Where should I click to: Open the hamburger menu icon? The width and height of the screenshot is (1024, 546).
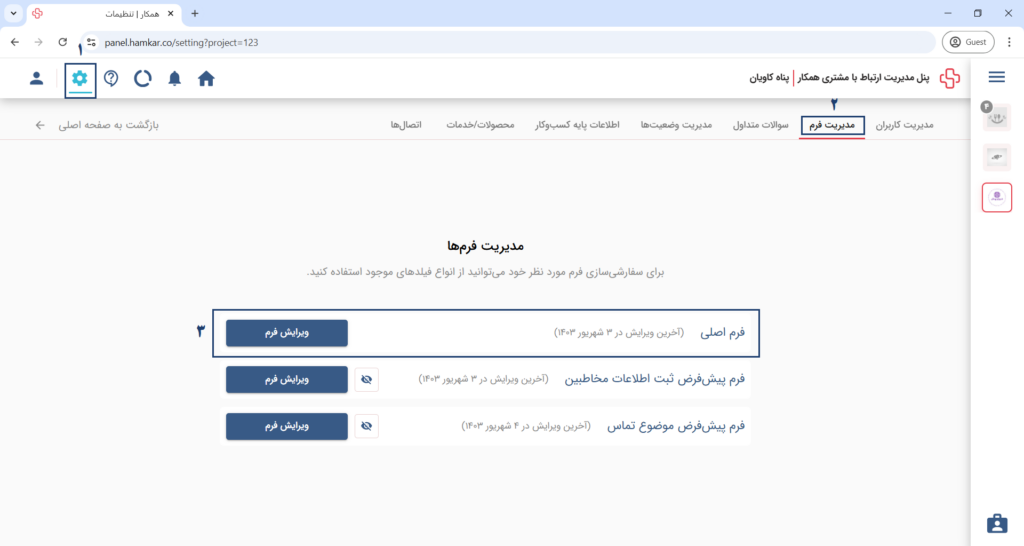coord(997,77)
